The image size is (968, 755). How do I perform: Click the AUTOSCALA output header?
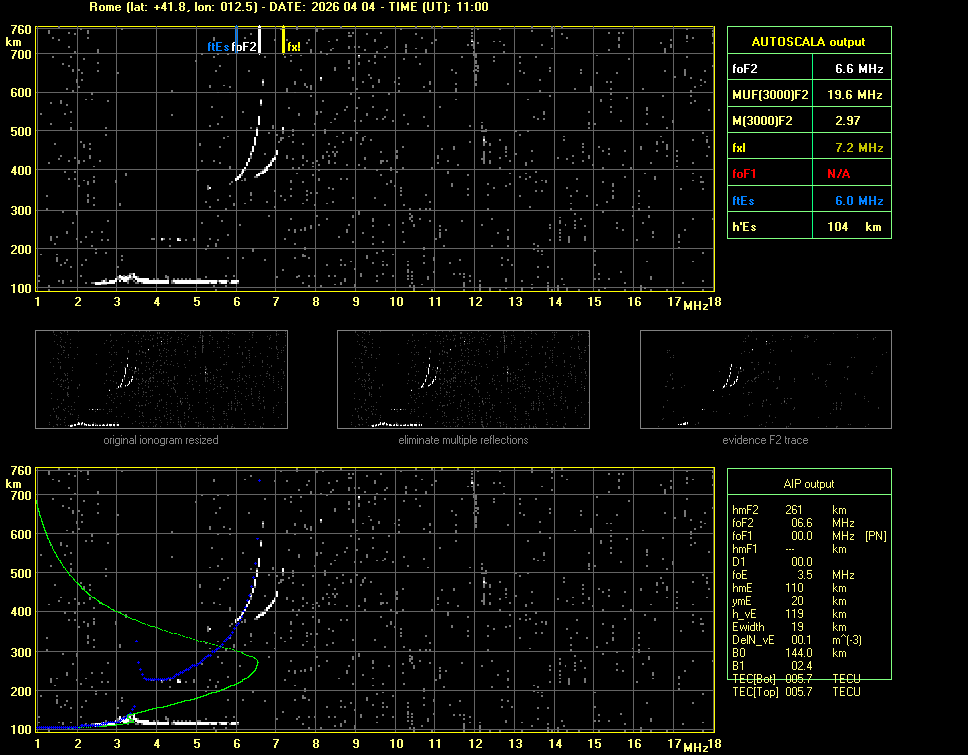point(808,42)
